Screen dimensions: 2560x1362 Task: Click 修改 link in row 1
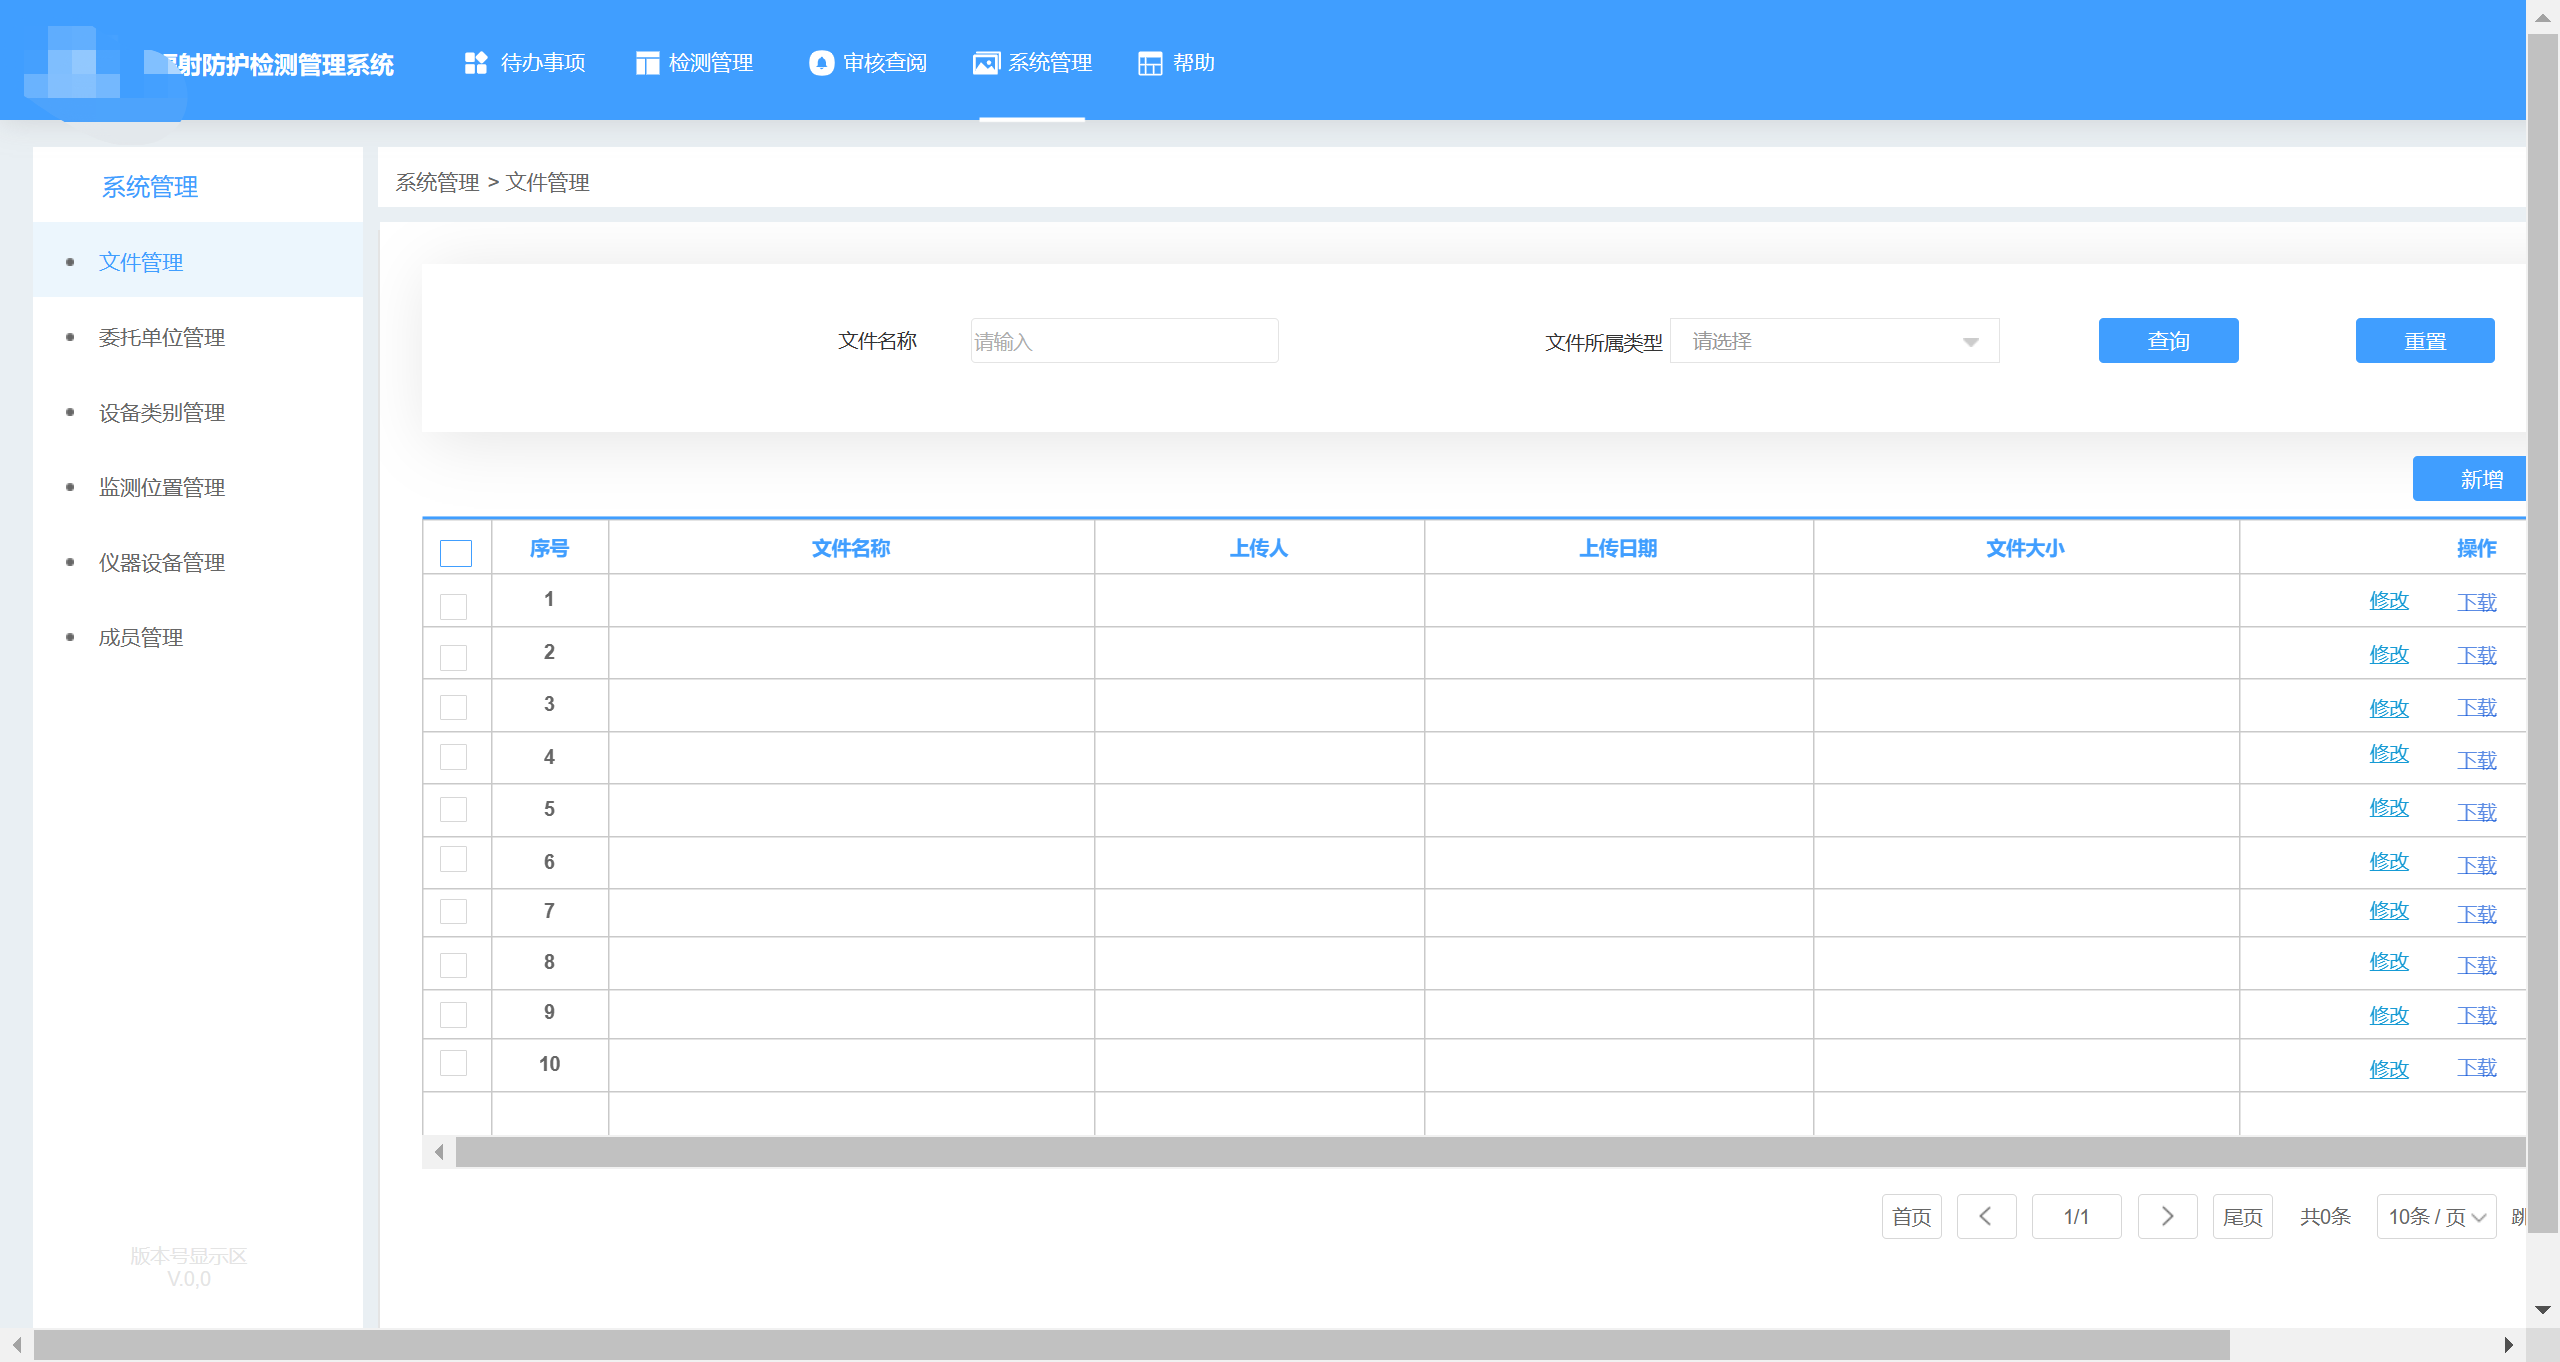click(x=2389, y=600)
